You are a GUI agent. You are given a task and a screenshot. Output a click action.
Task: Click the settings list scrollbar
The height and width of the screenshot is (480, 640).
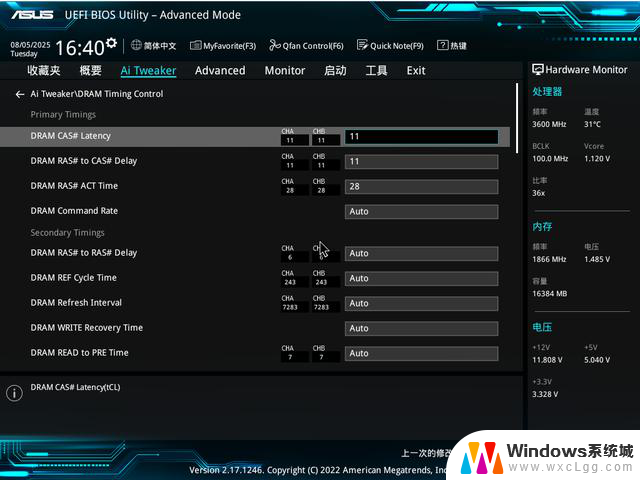(517, 118)
